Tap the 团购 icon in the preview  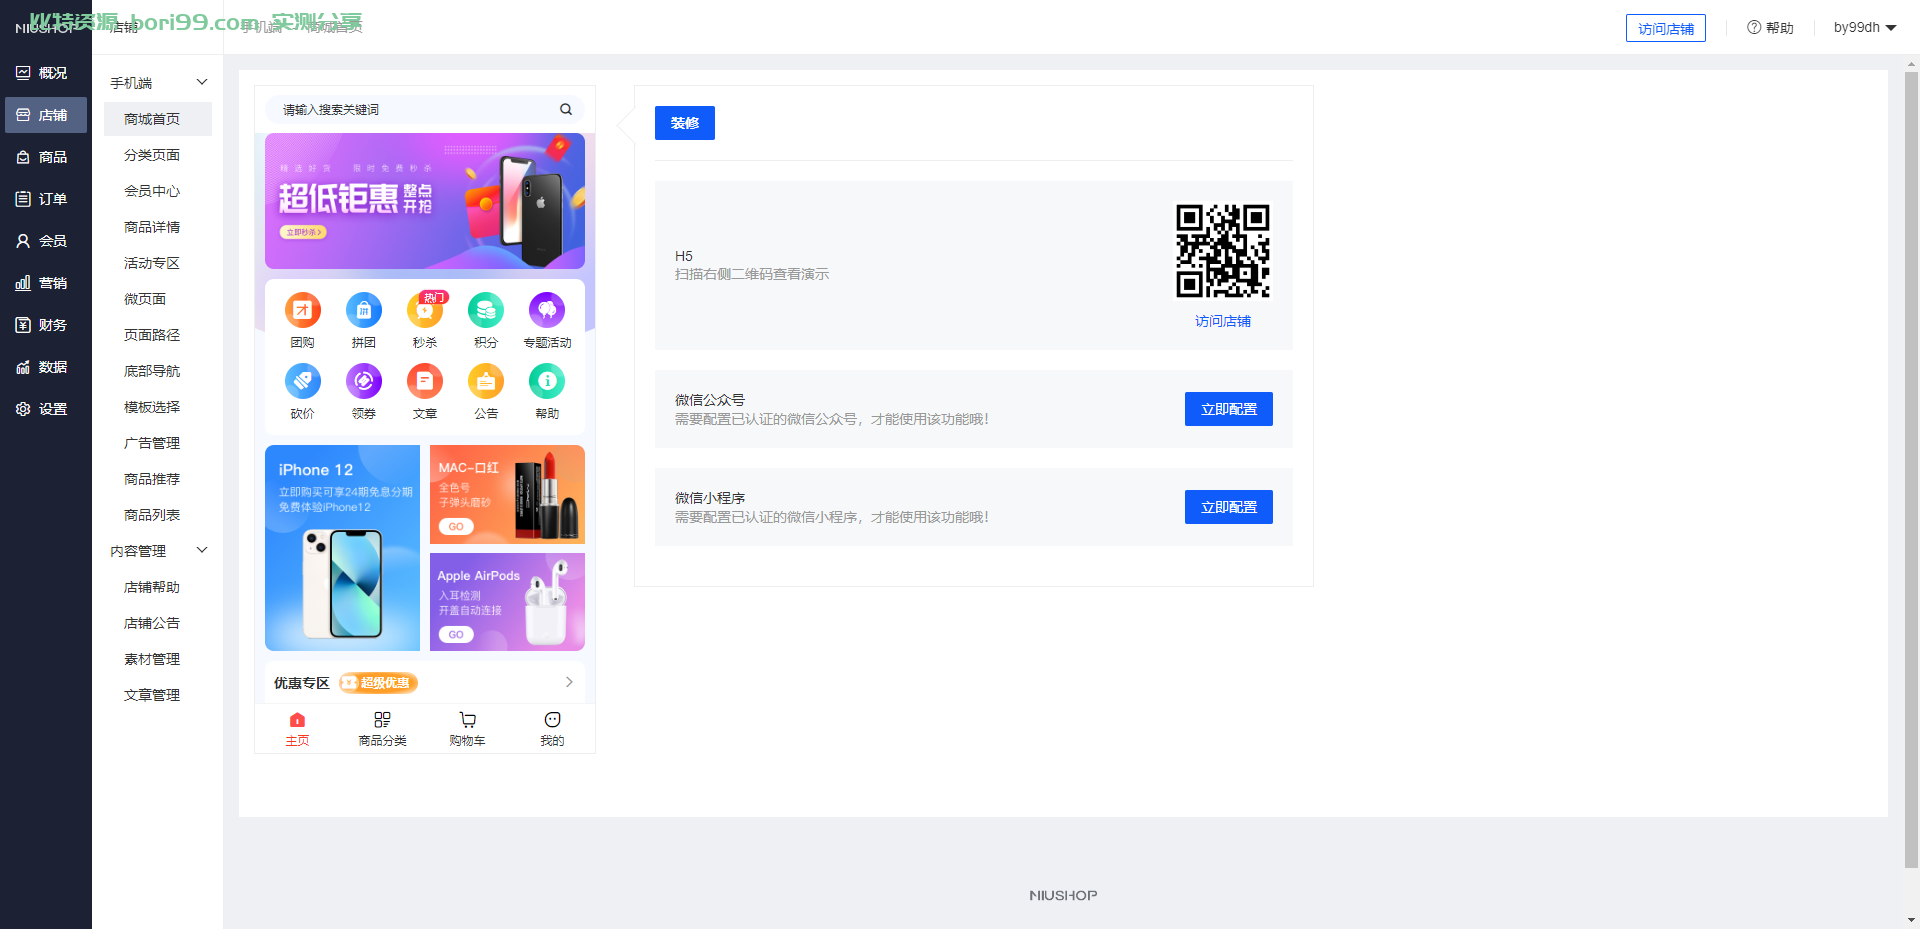[x=303, y=310]
